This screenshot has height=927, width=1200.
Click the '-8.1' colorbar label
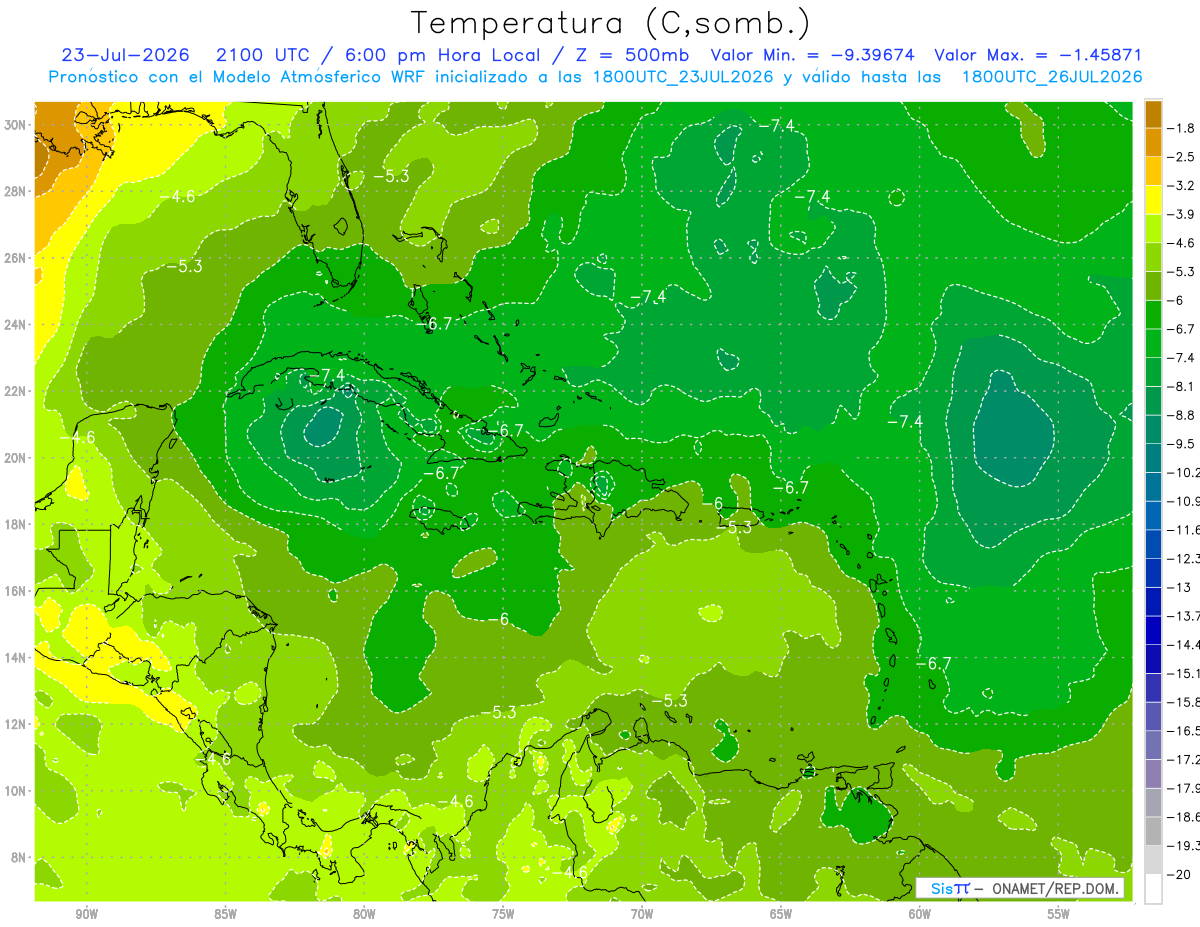[x=1181, y=386]
